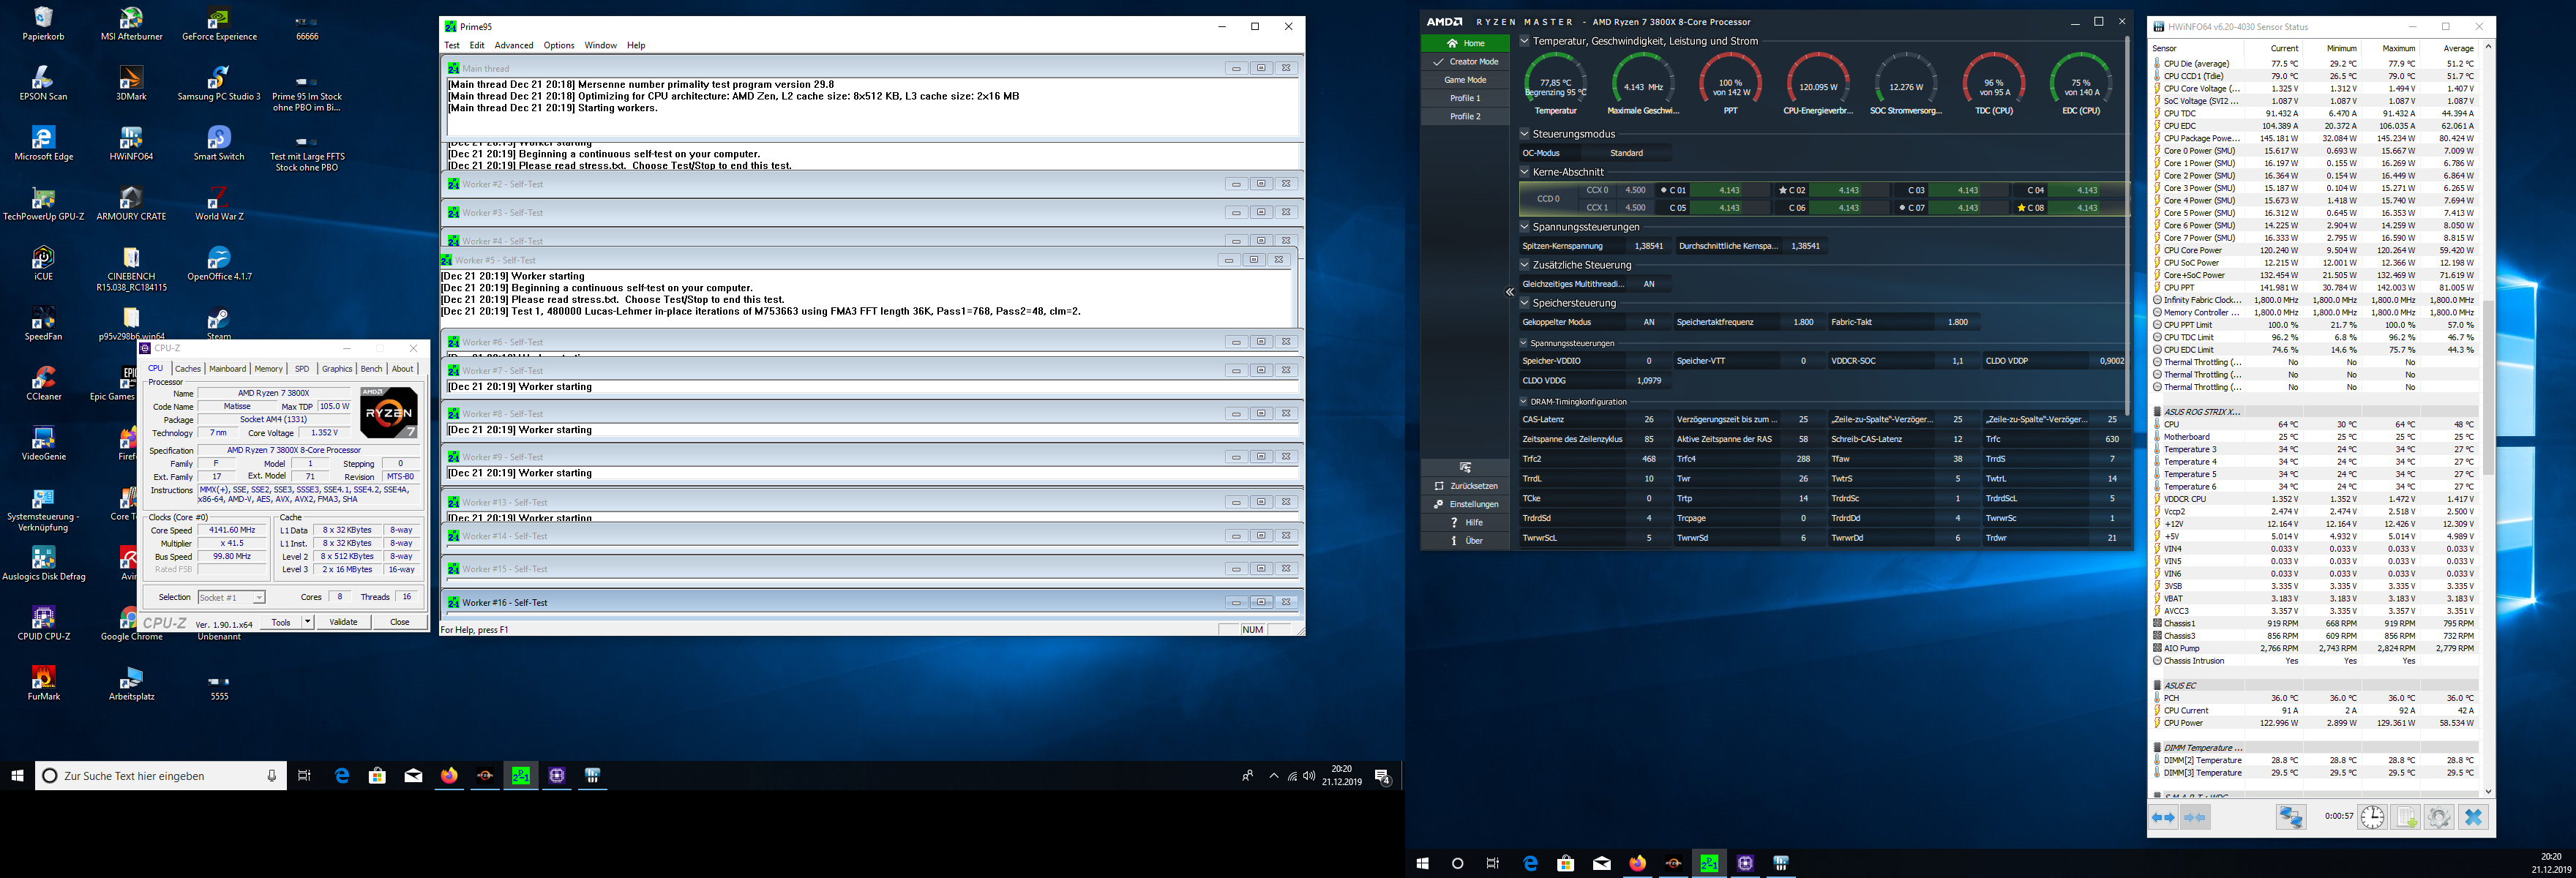Open MSI Afterburner desktop shortcut
Screen dimensions: 2576x878
131,24
